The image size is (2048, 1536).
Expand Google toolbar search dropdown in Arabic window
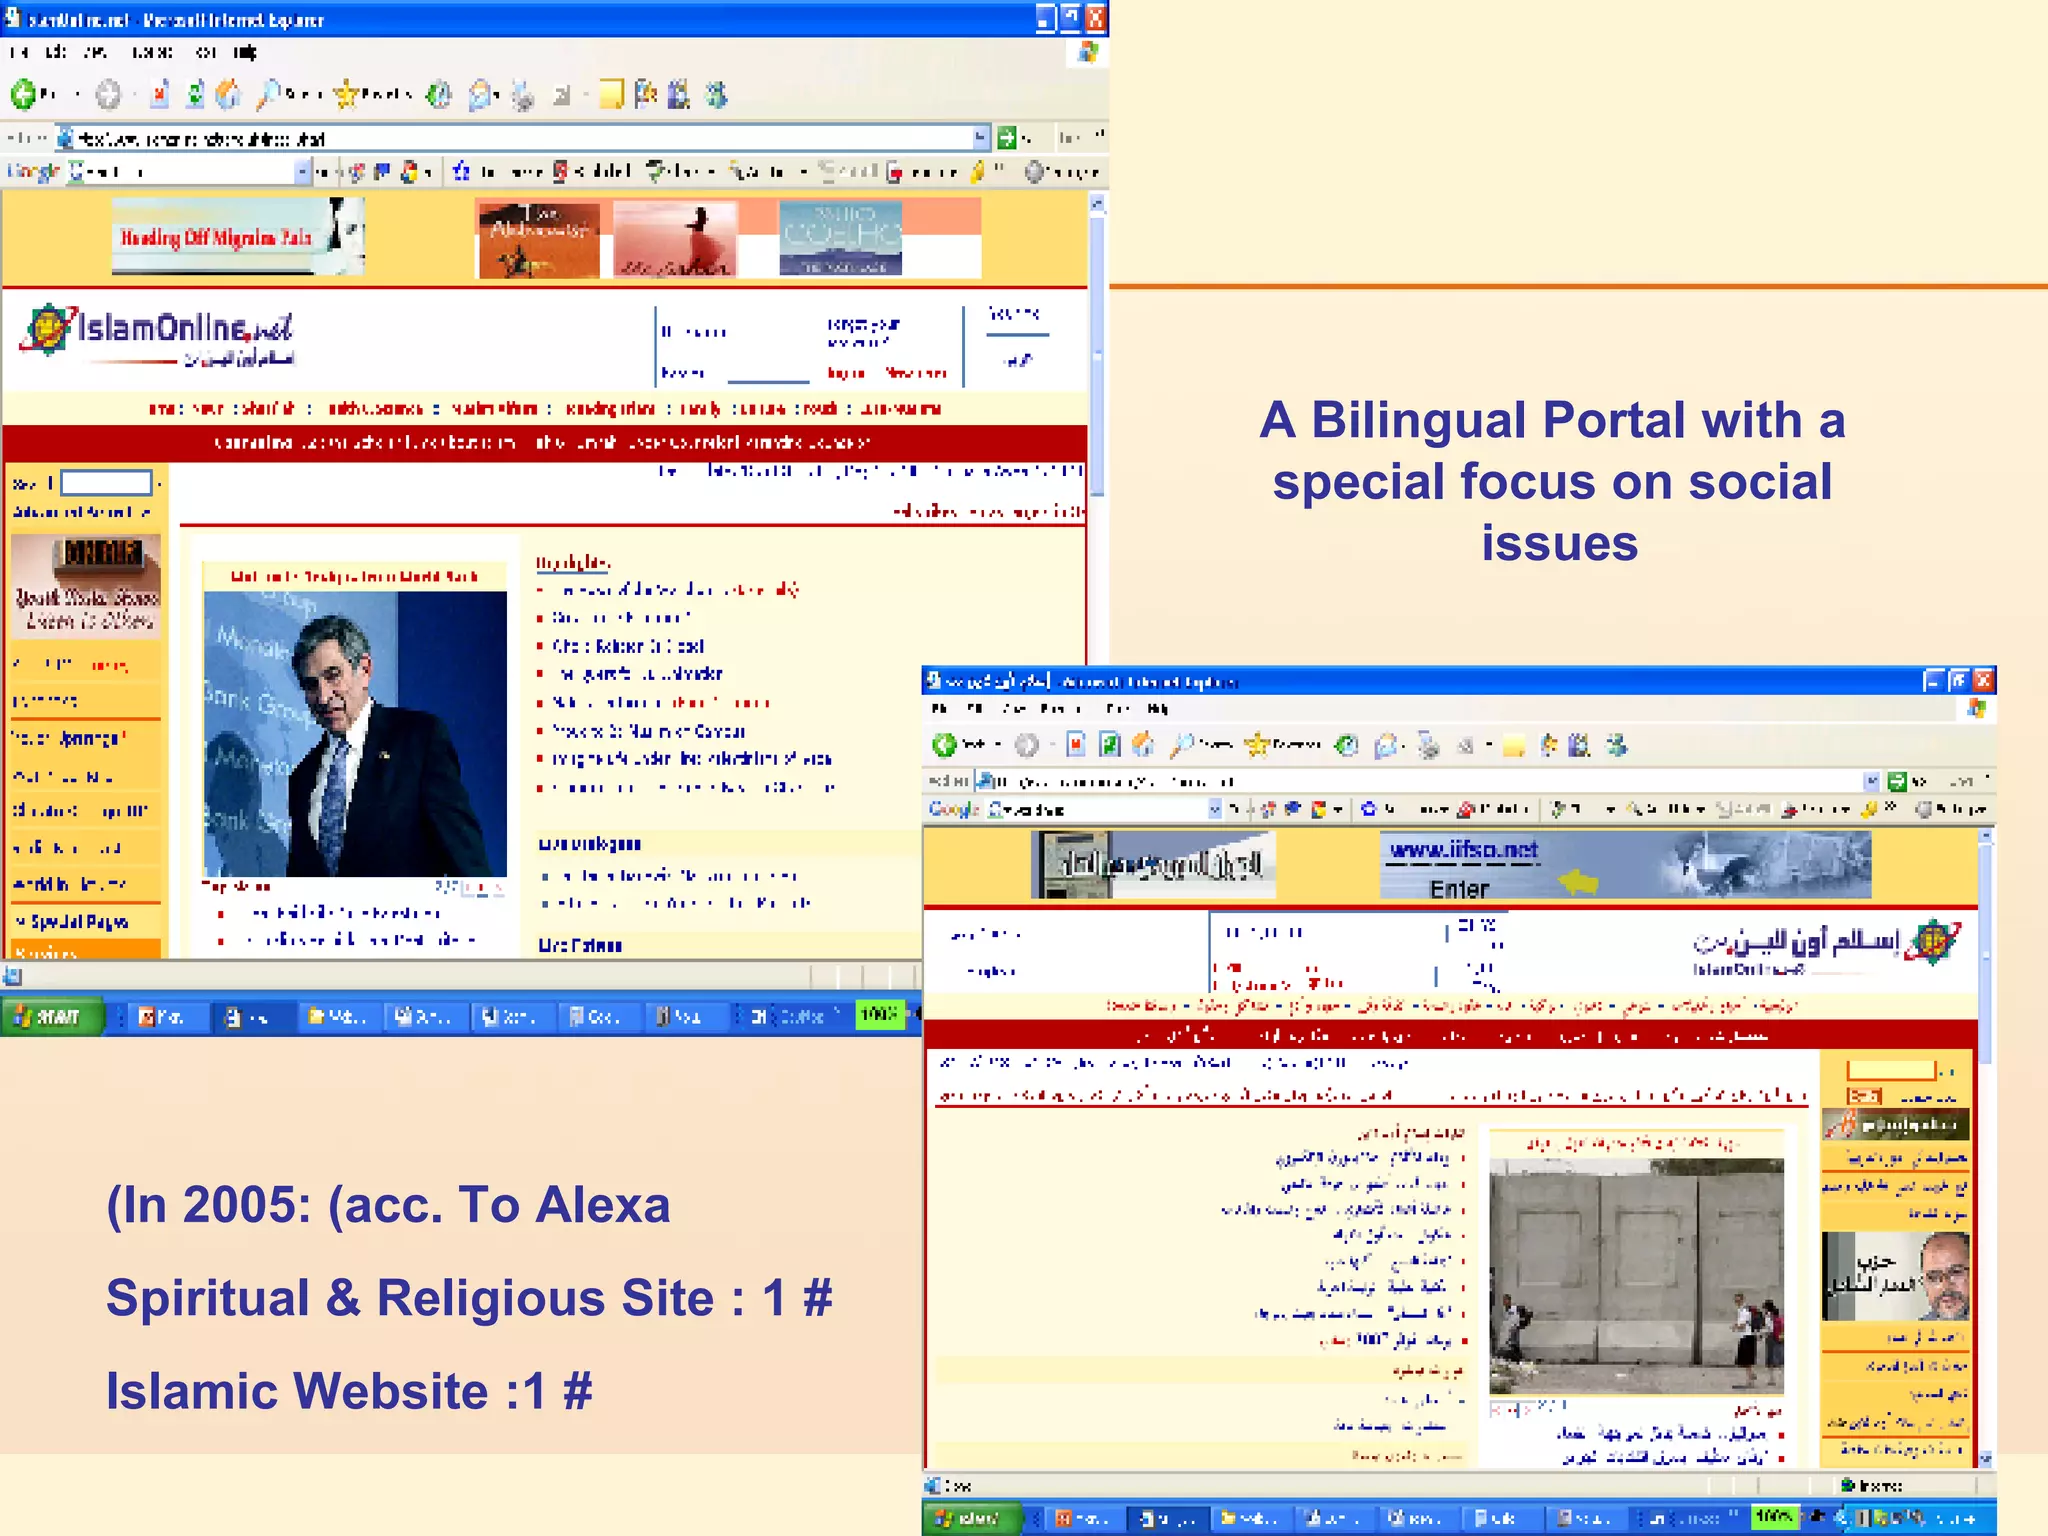(1215, 809)
